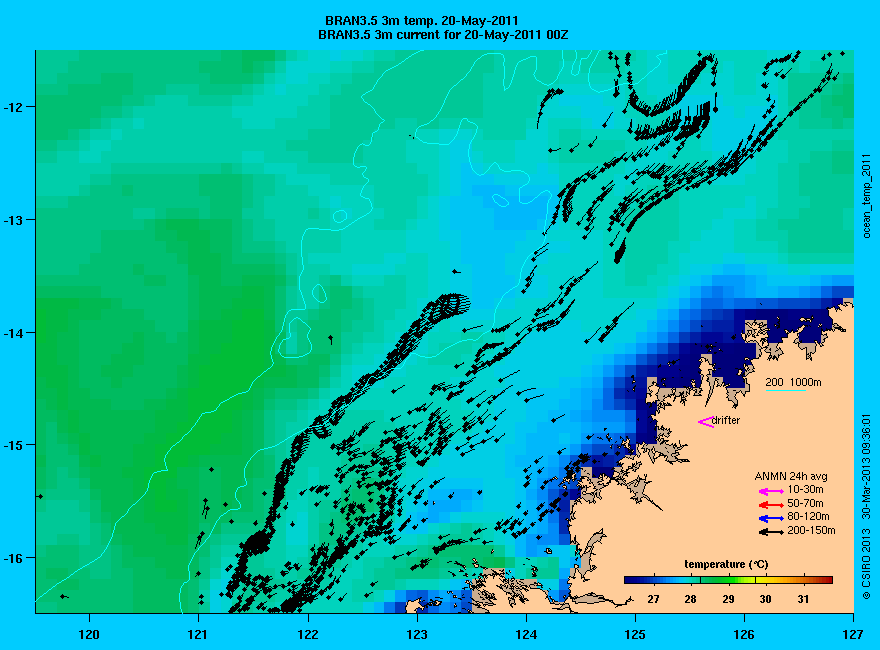Click the 'temperature (°C)' colorbar title
The height and width of the screenshot is (650, 880).
point(726,564)
